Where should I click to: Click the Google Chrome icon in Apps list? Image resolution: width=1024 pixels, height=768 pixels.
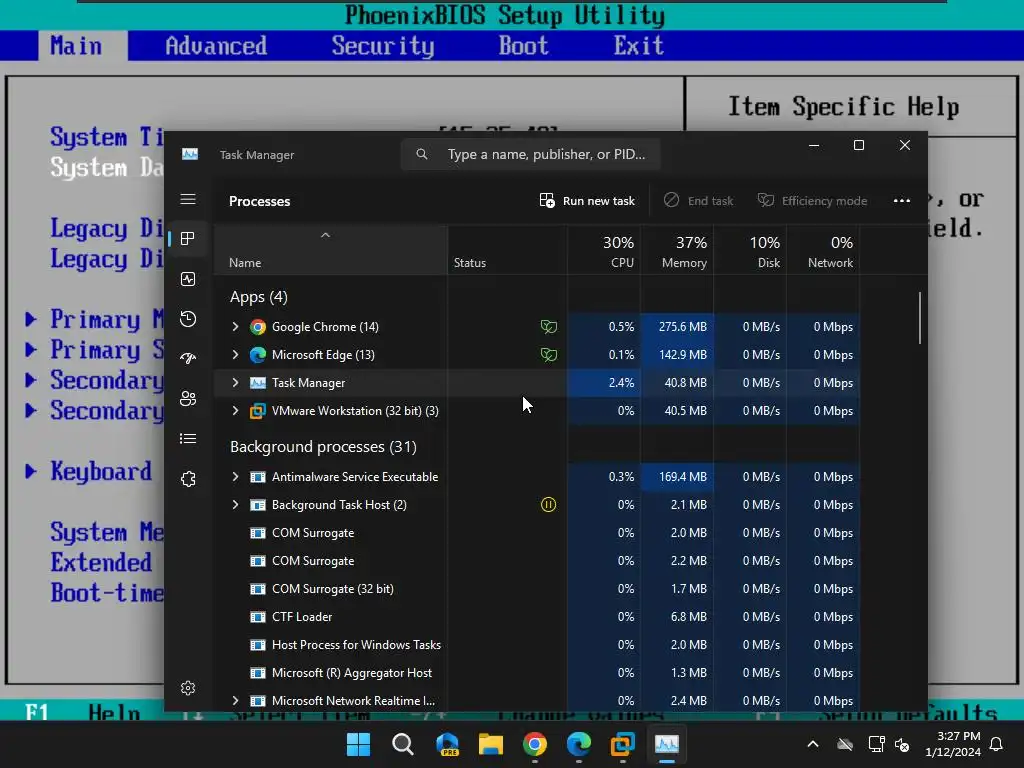click(258, 327)
